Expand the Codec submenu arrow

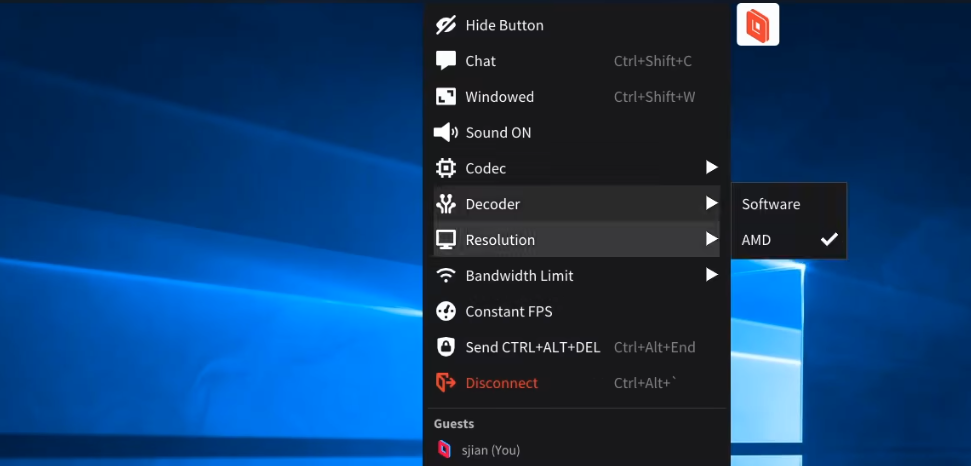[711, 168]
